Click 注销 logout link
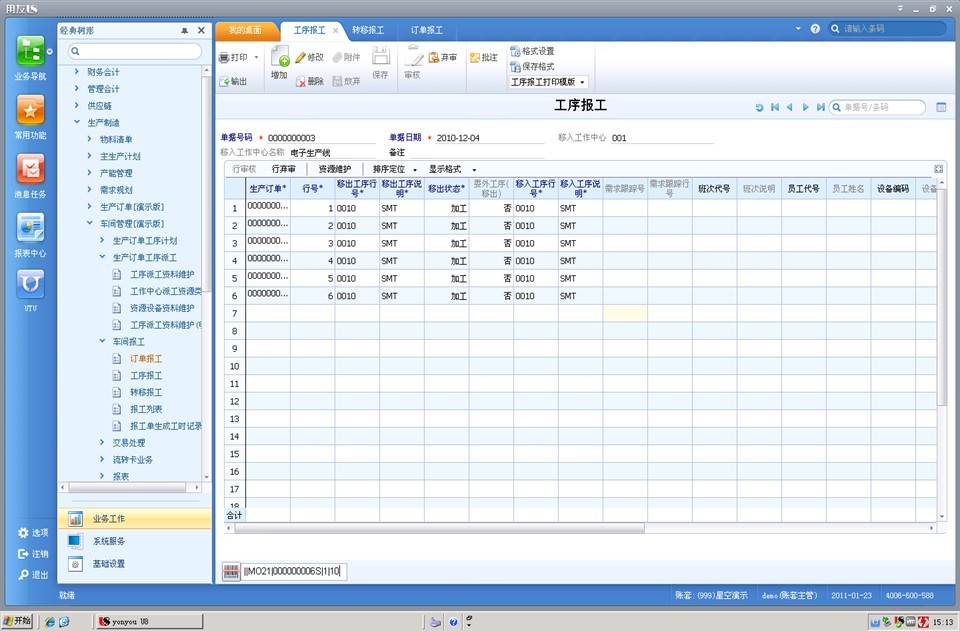 coord(33,554)
